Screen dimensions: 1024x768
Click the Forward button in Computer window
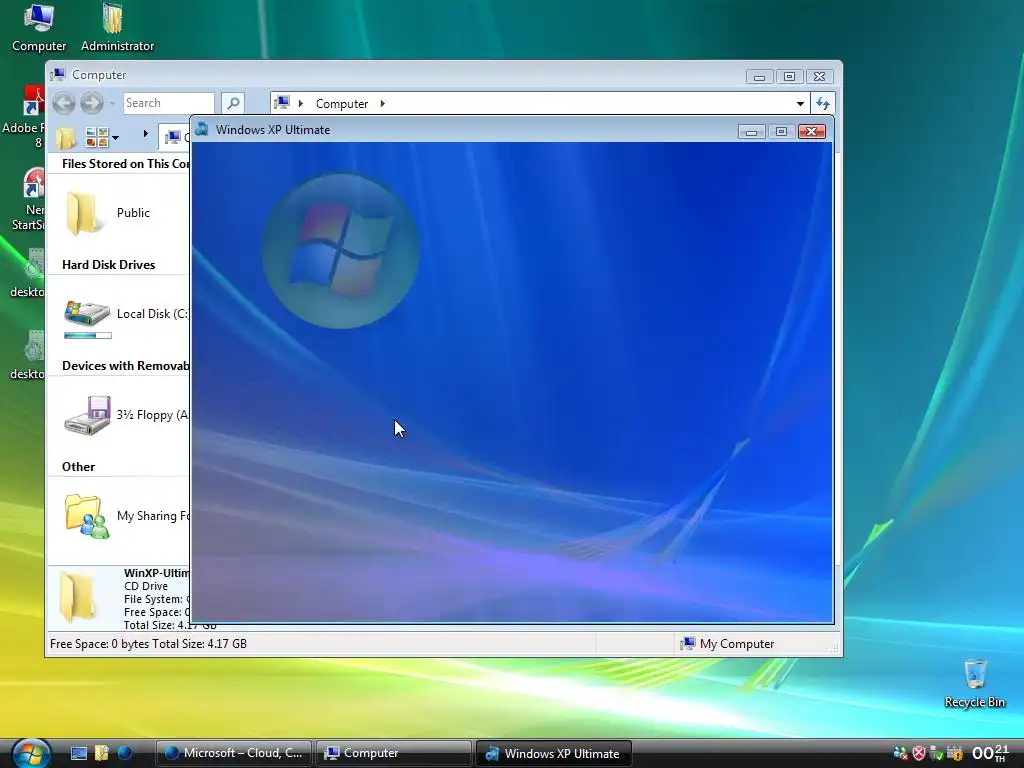click(91, 103)
